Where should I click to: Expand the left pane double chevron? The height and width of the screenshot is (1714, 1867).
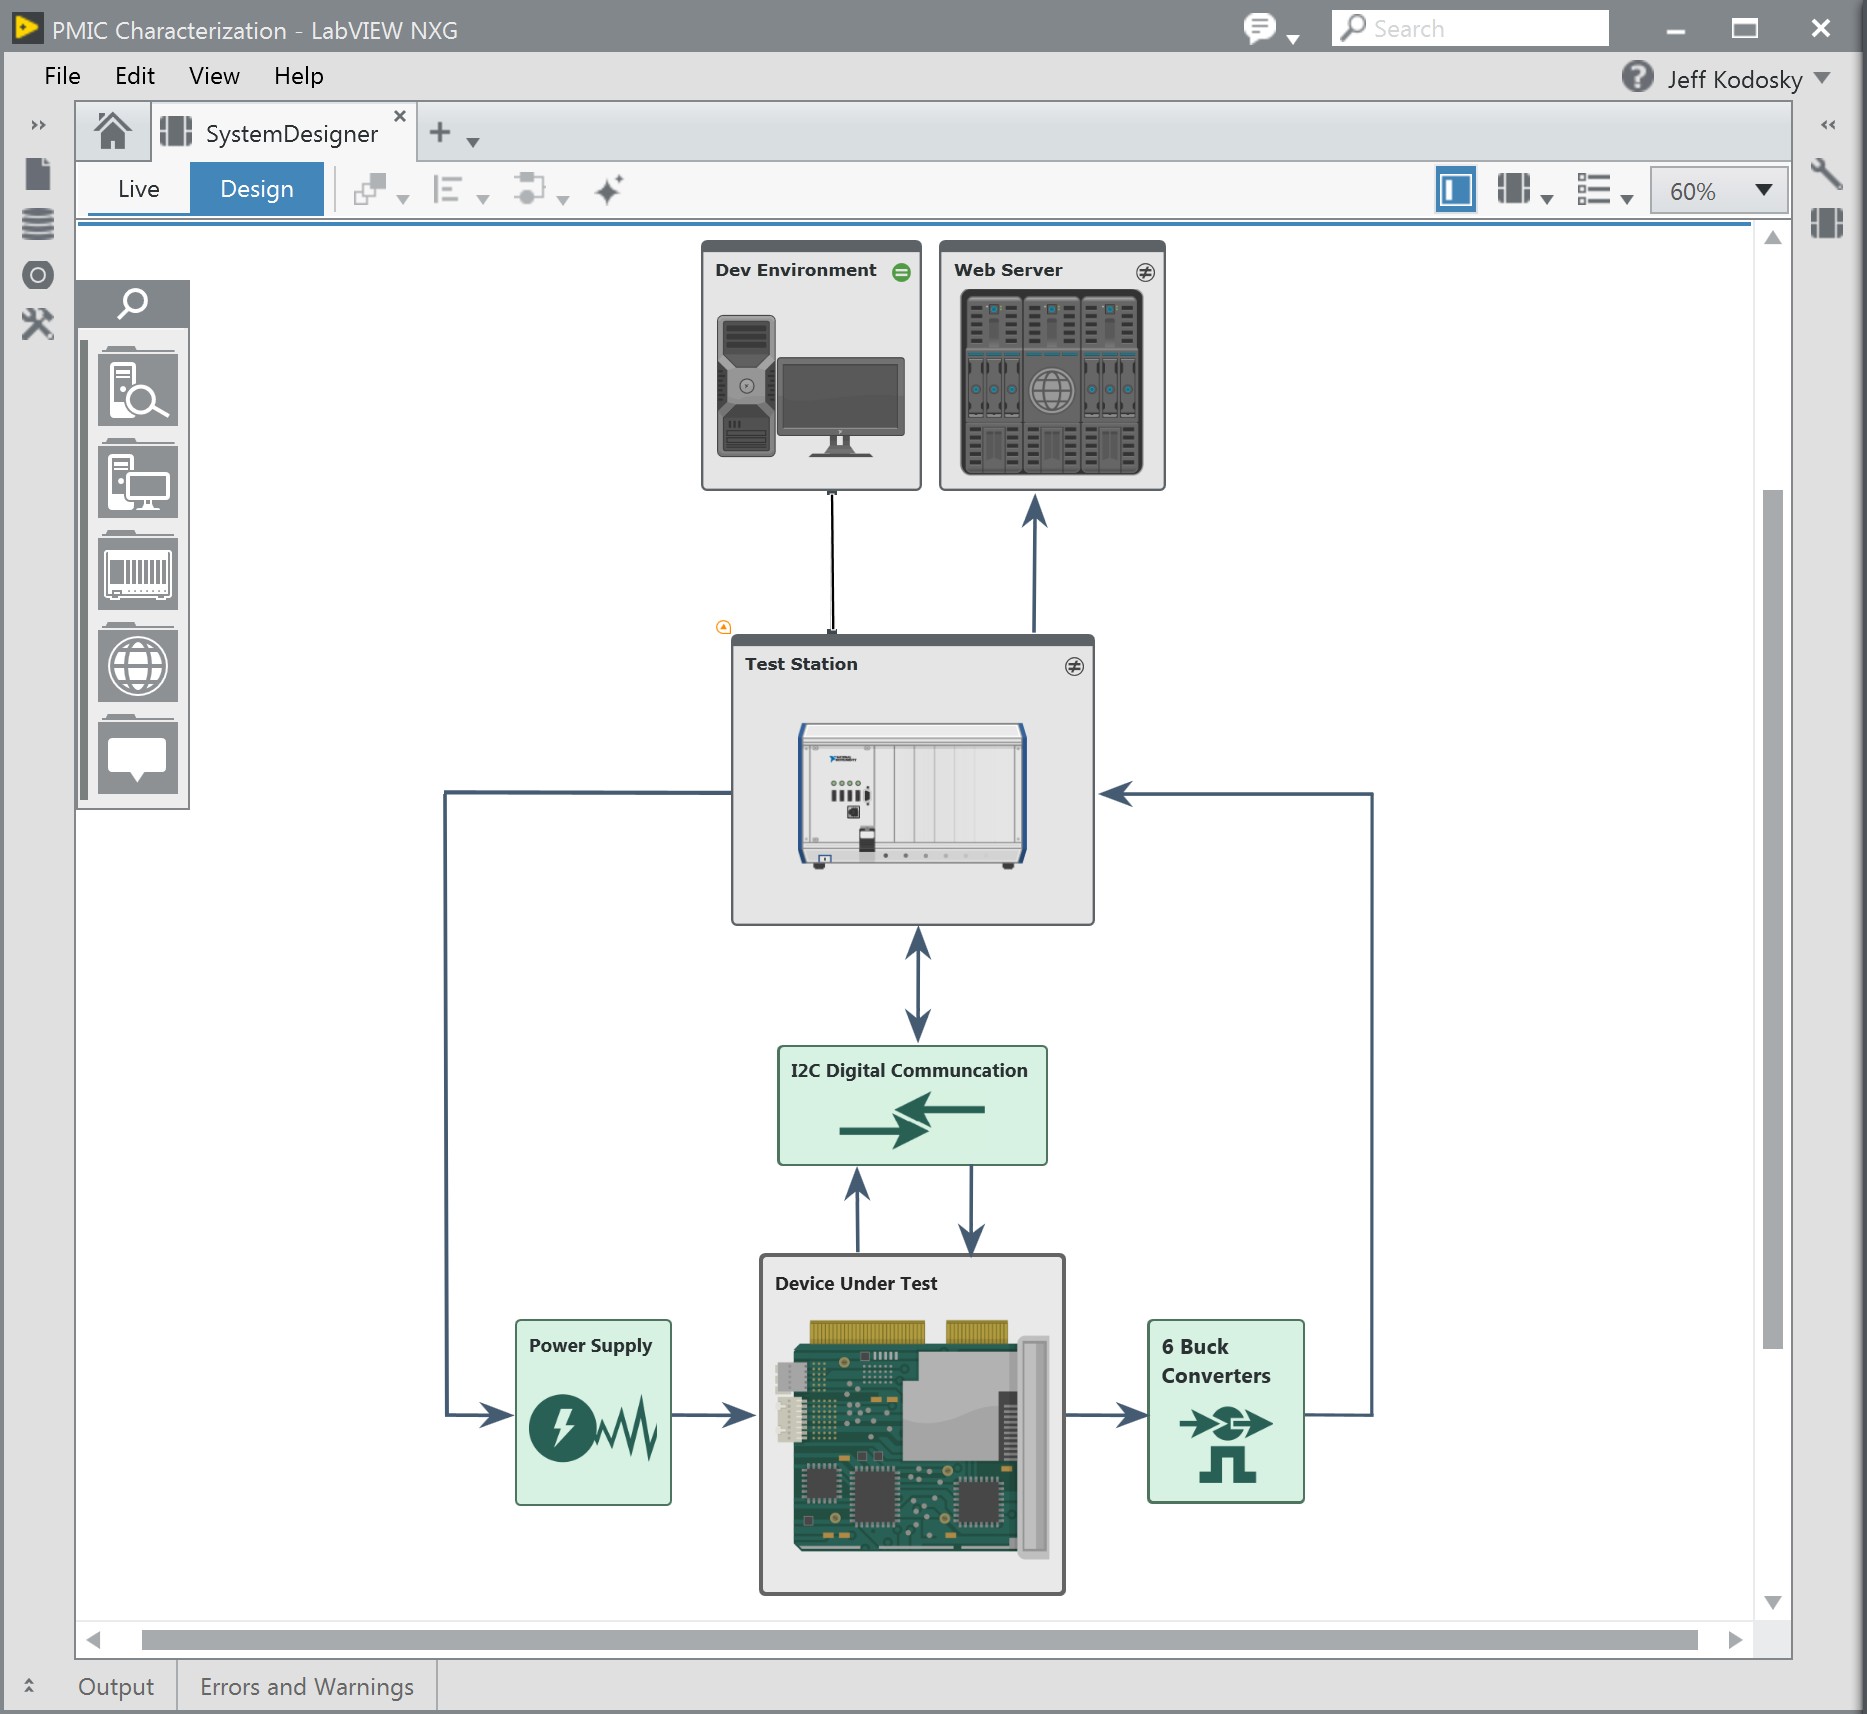click(38, 125)
